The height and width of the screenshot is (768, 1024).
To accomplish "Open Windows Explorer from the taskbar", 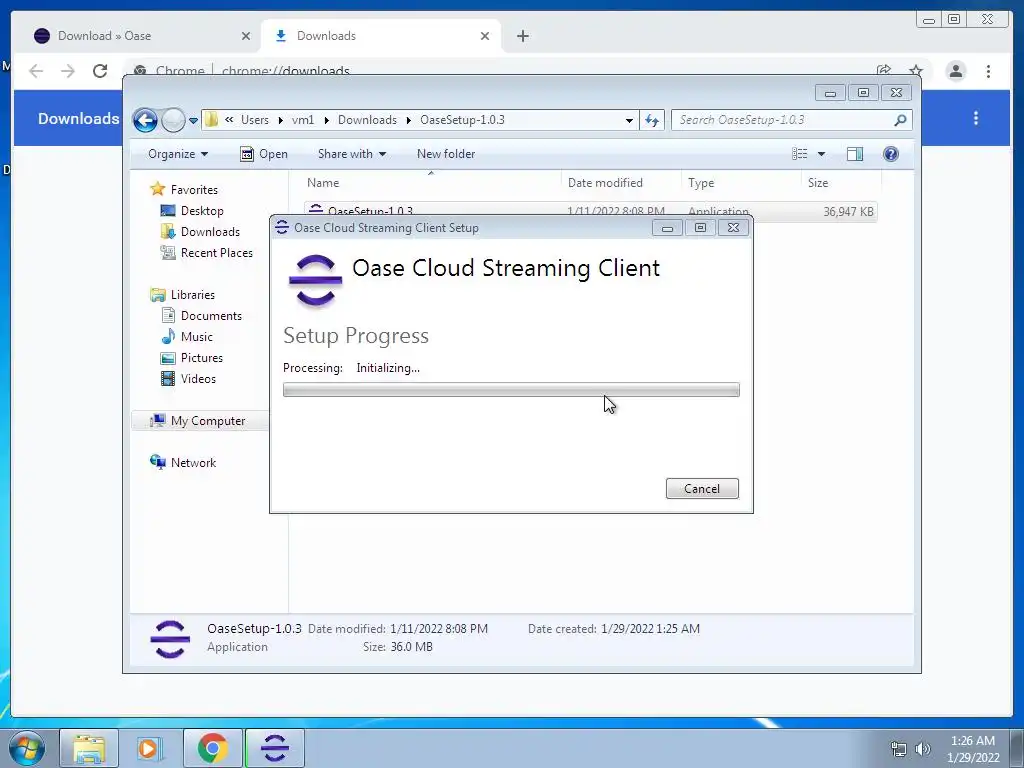I will tap(89, 748).
